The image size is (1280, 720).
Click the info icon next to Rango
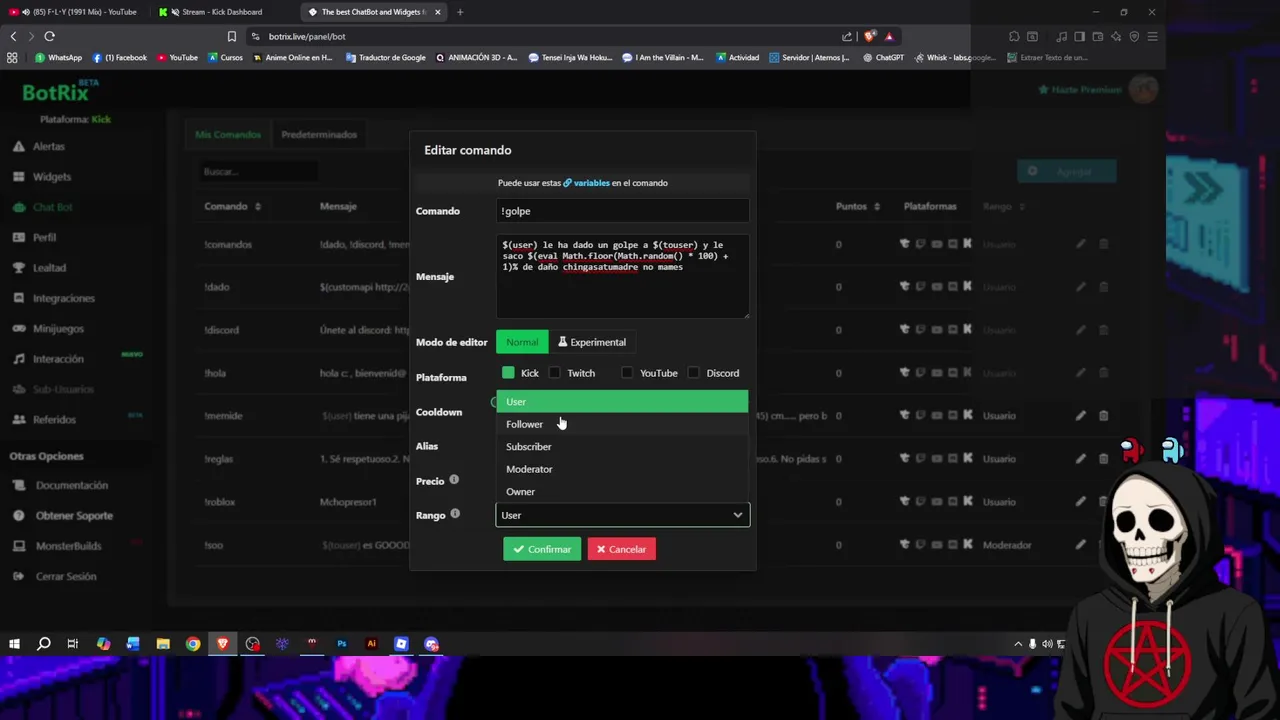click(455, 514)
